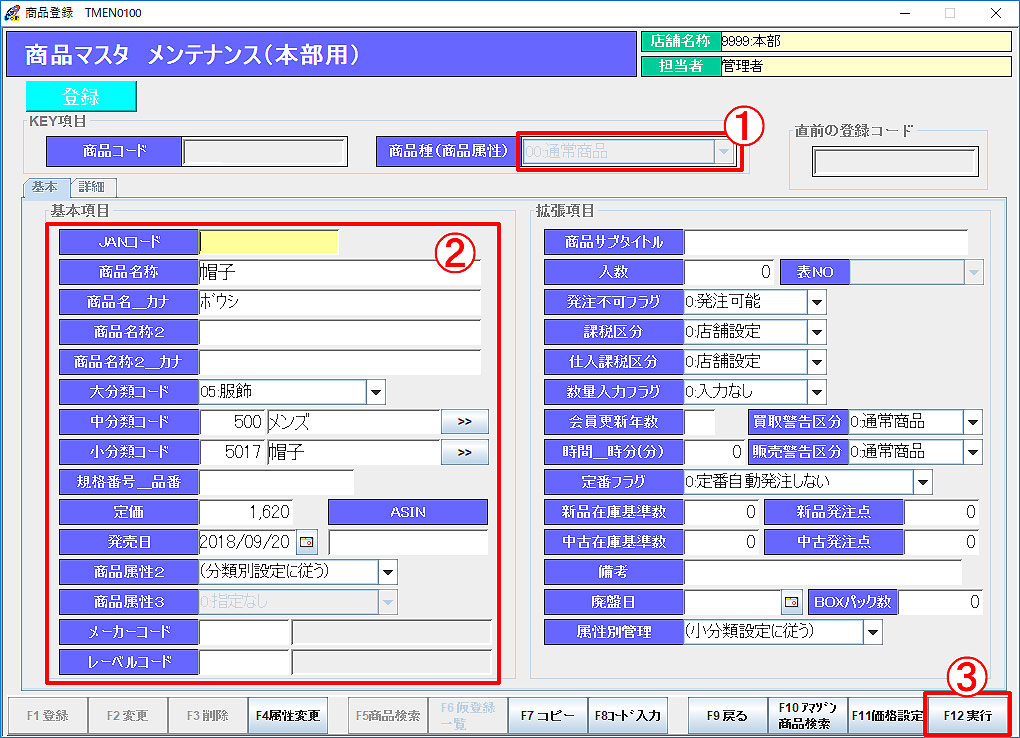1020x738 pixels.
Task: Open the 発売日 calendar picker icon
Action: pos(306,541)
